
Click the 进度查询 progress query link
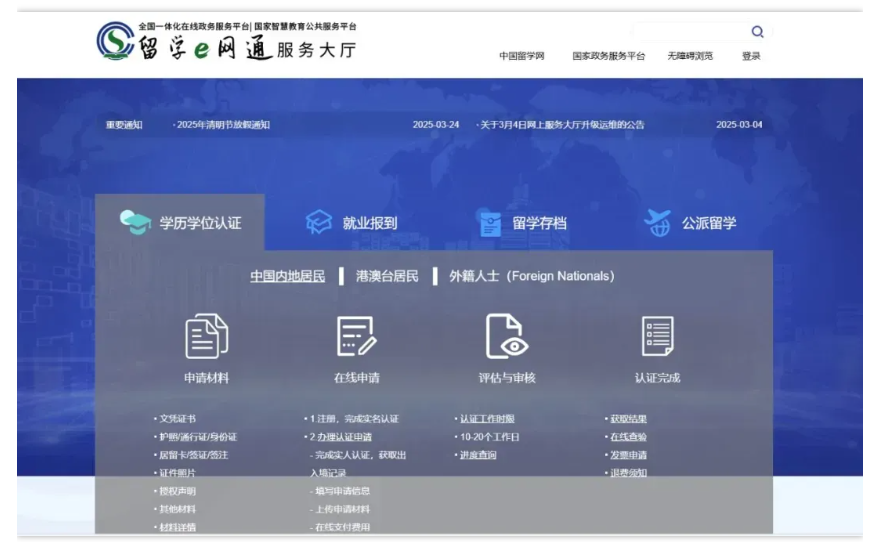pyautogui.click(x=479, y=455)
